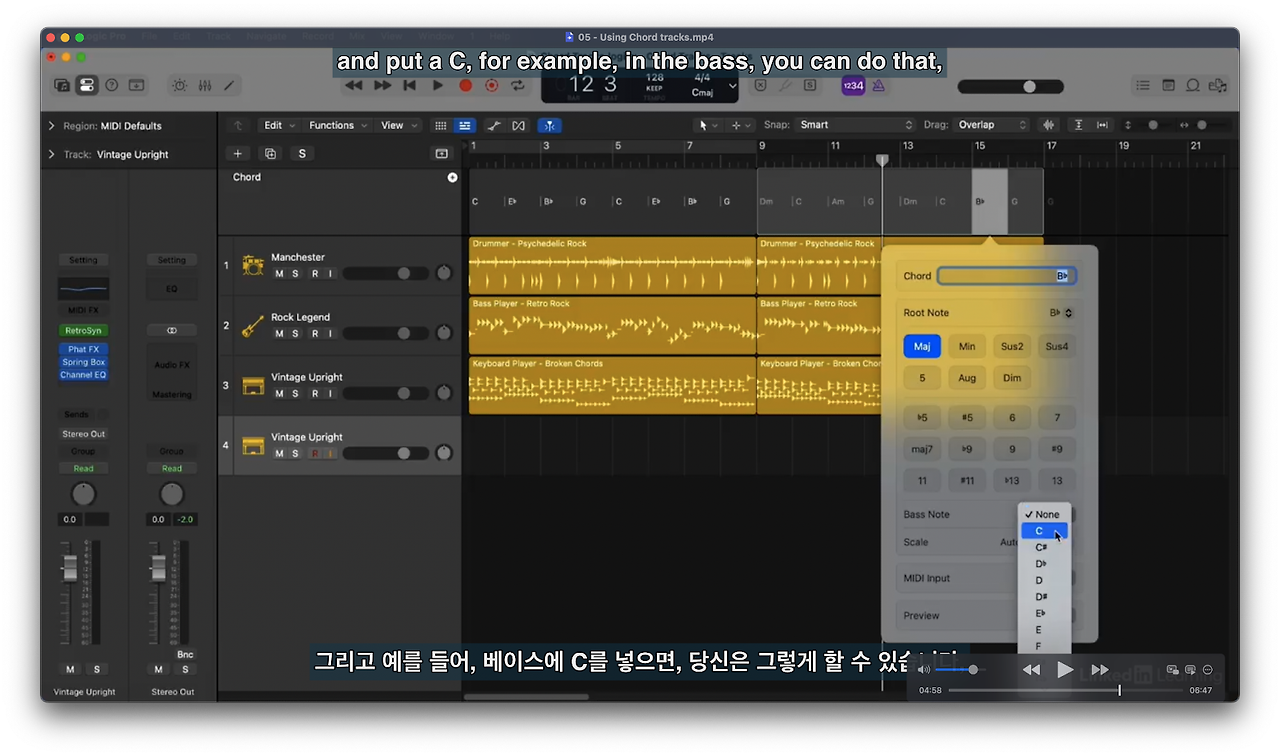Expand the Region MIDI Defaults inspector section
Screen dimensions: 1280x756
tap(52, 126)
